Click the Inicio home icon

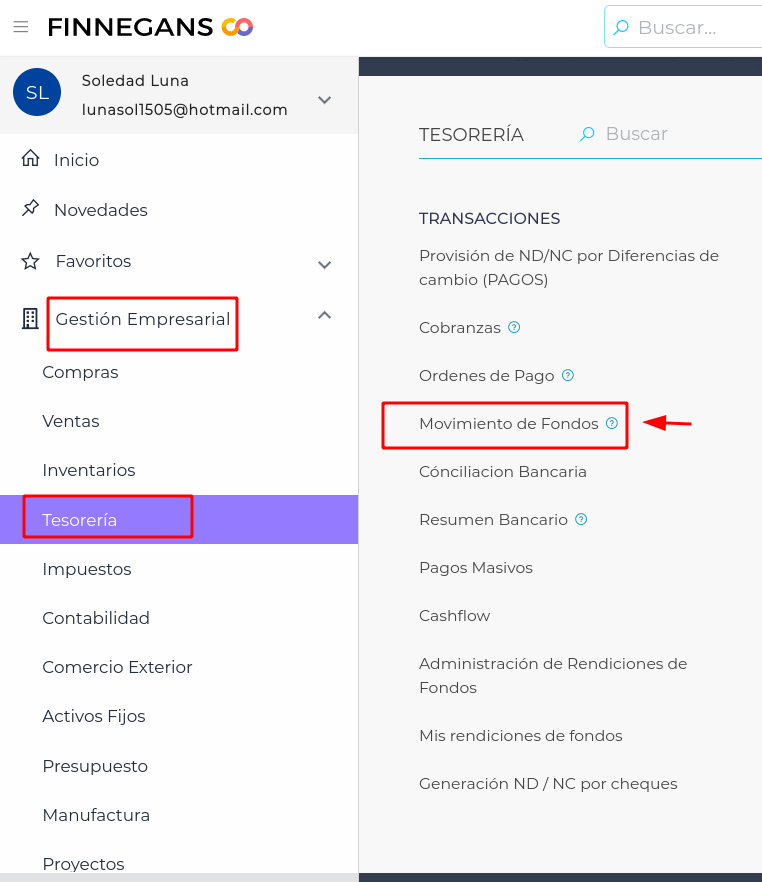pyautogui.click(x=31, y=159)
